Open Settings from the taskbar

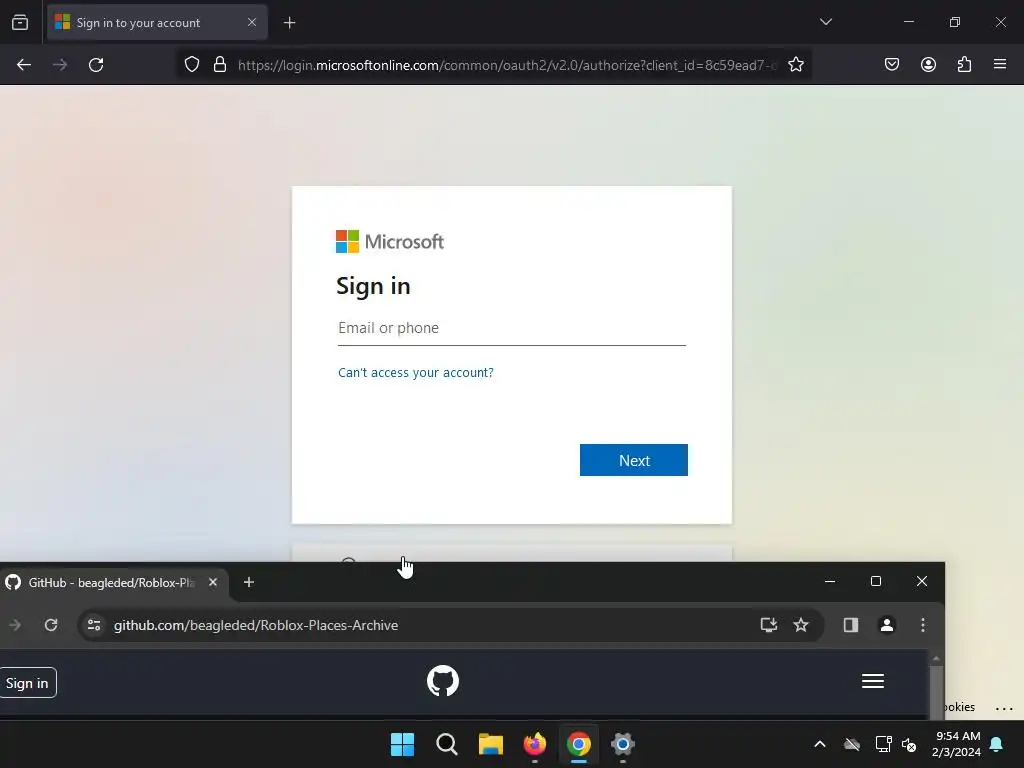coord(623,744)
